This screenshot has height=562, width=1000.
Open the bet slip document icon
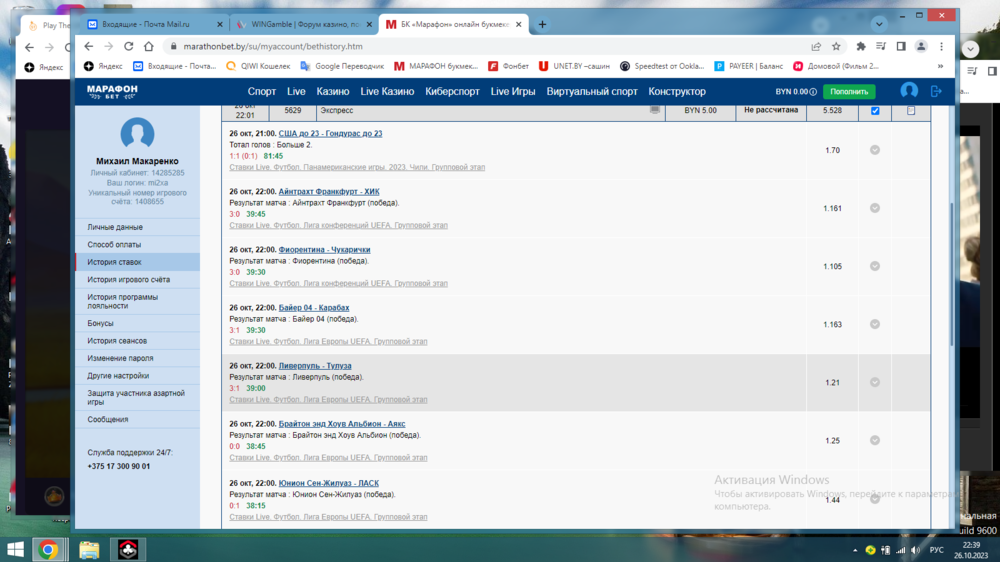click(x=910, y=110)
